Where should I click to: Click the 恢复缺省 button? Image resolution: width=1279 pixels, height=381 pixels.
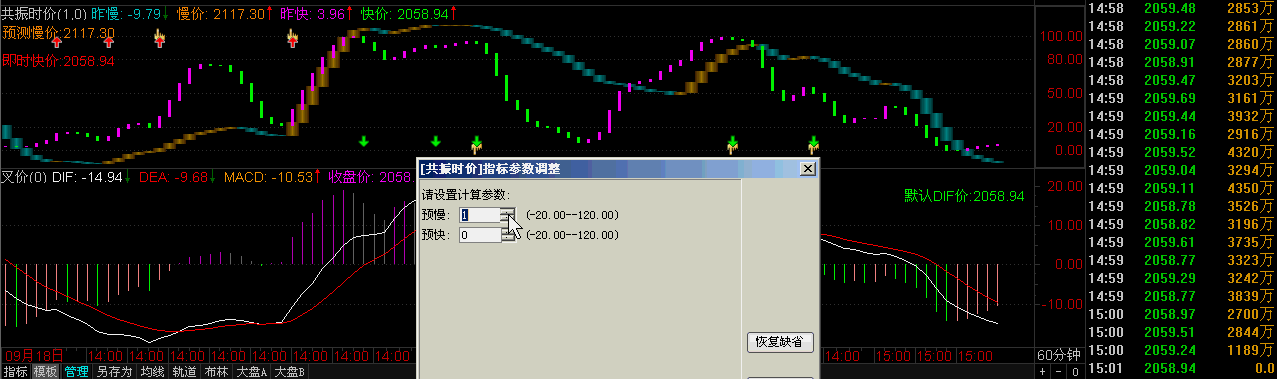pyautogui.click(x=780, y=342)
